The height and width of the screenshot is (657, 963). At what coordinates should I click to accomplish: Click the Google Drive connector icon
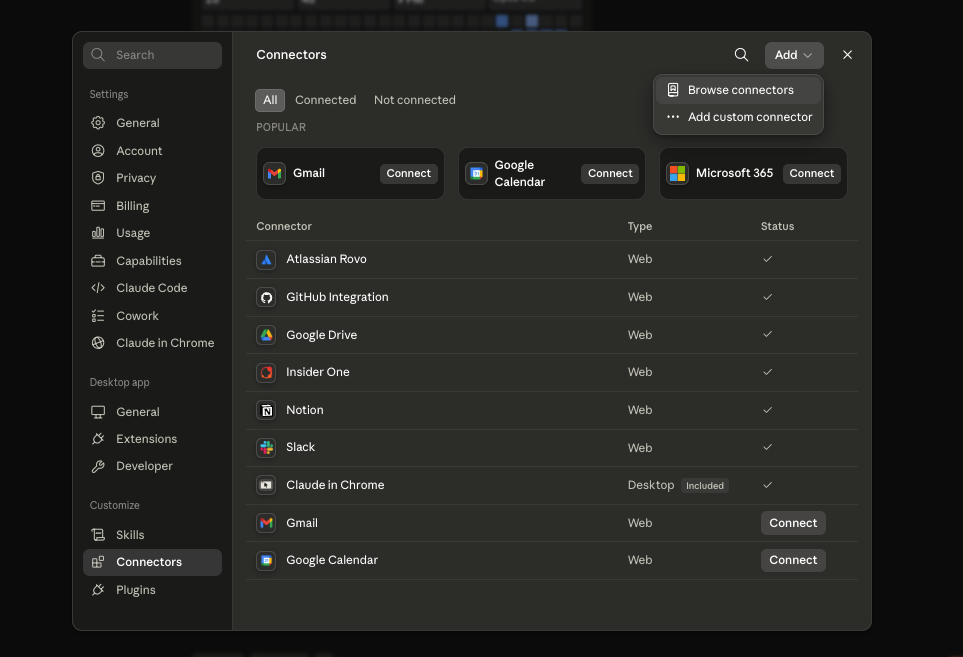[x=266, y=335]
